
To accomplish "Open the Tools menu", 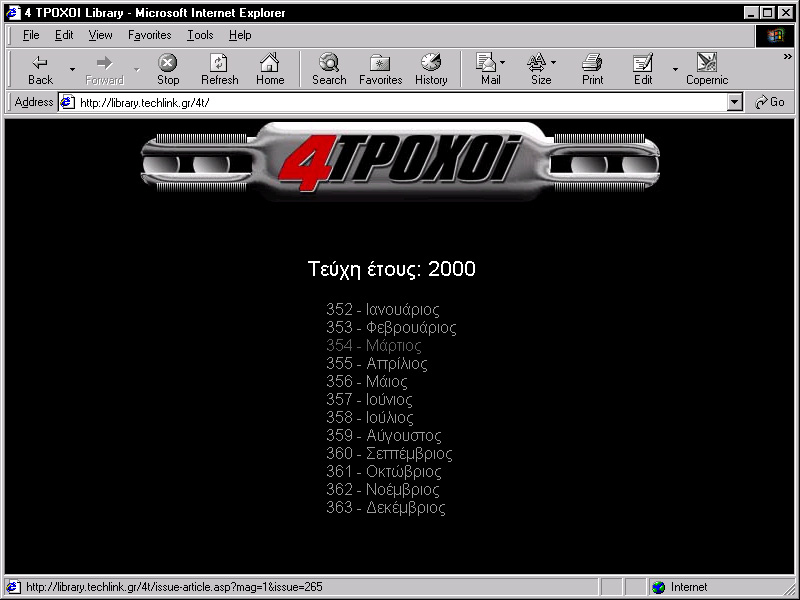I will pos(200,35).
